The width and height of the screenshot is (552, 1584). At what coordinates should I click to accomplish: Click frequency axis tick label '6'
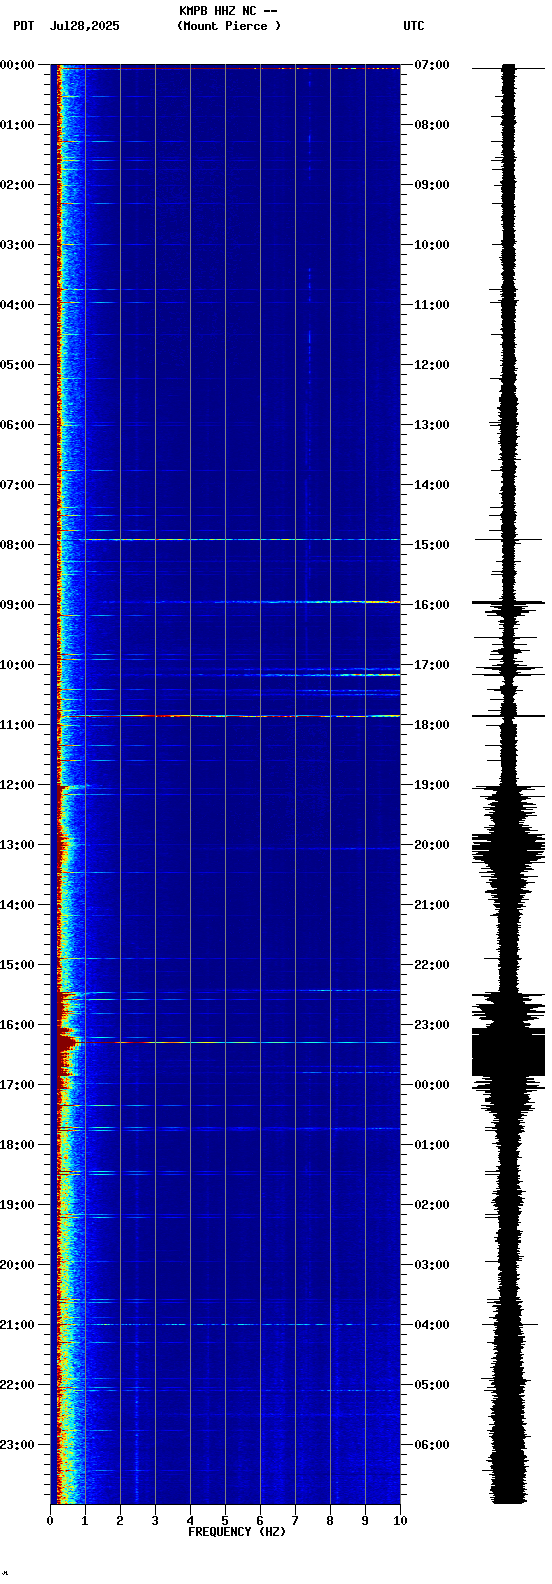[x=260, y=1521]
